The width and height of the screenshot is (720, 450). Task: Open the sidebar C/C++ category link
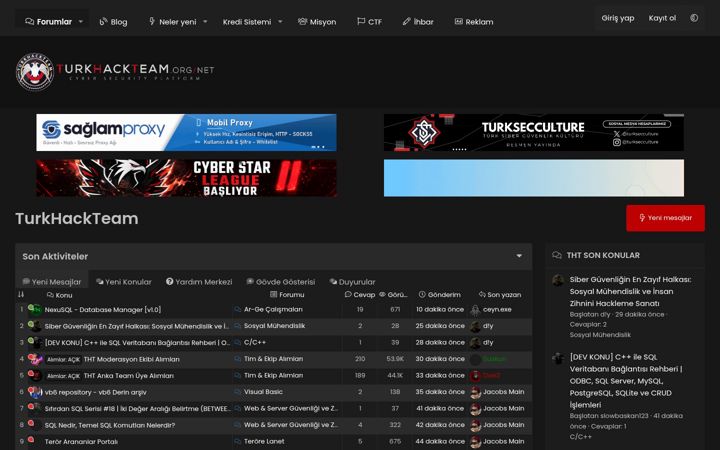(580, 437)
